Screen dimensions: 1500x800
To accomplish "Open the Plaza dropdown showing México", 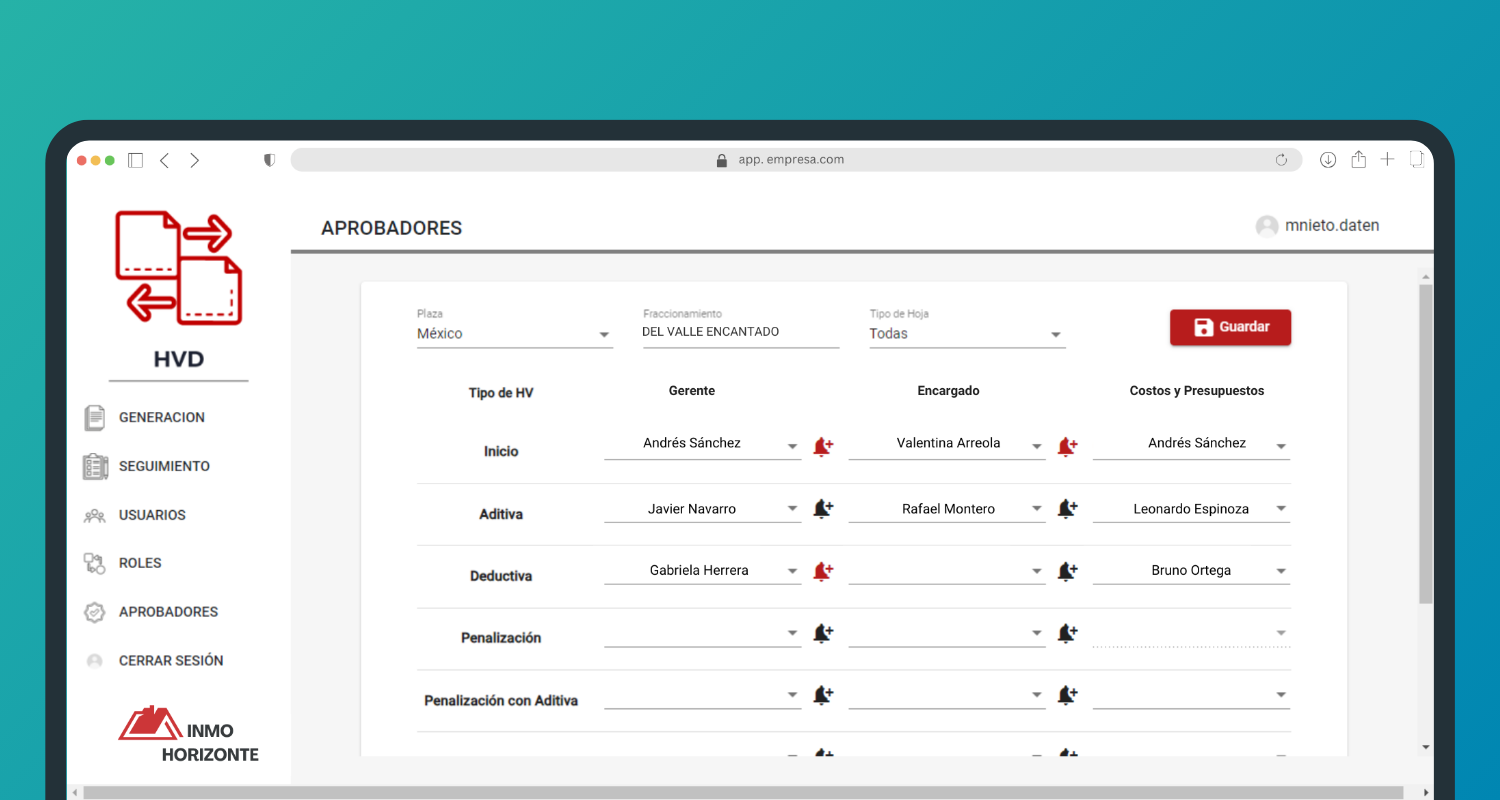I will (x=513, y=334).
